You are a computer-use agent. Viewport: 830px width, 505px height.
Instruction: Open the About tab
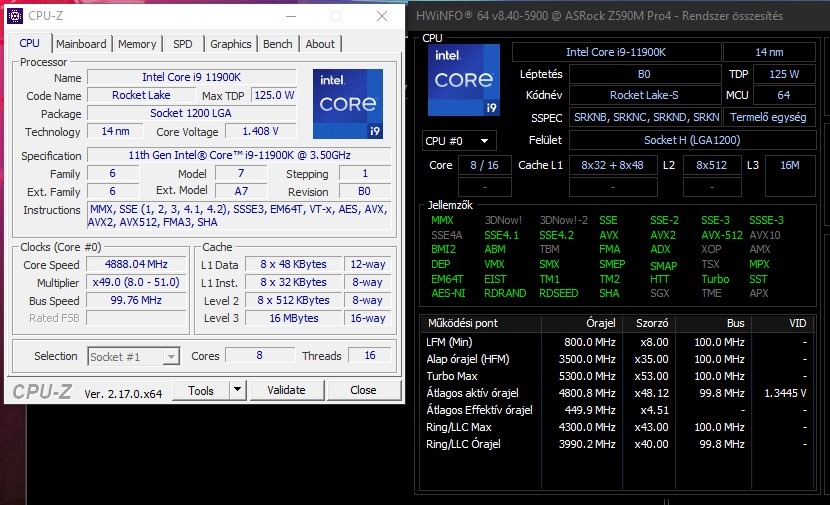pyautogui.click(x=320, y=44)
